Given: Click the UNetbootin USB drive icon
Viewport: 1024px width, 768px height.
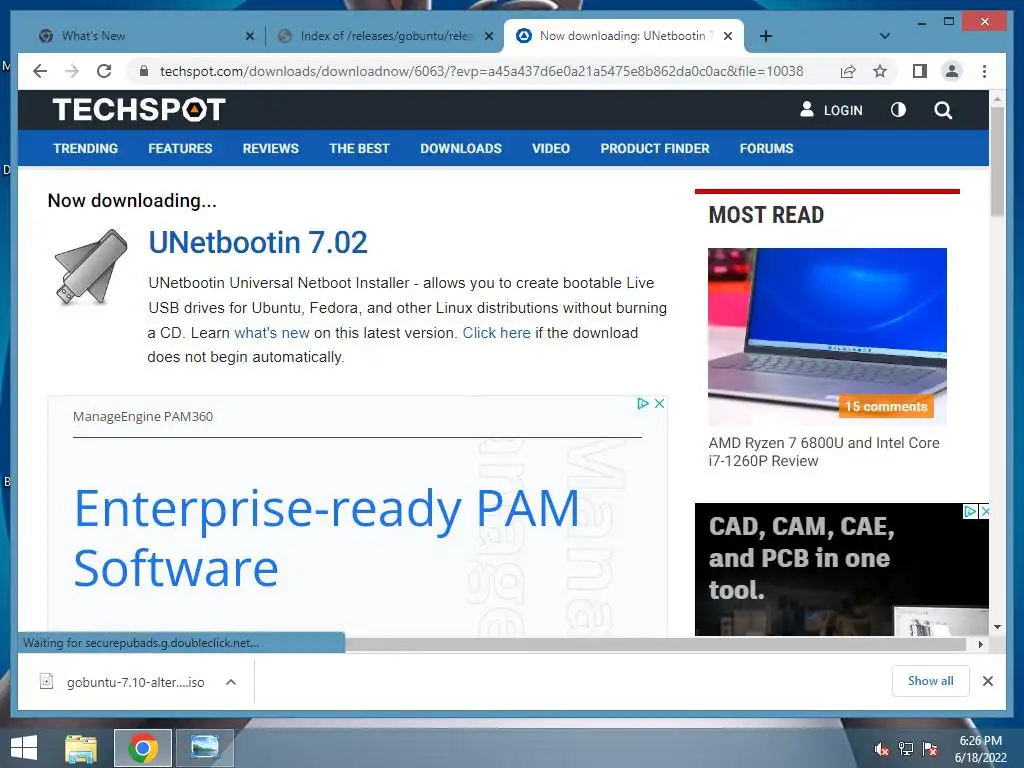Looking at the screenshot, I should (x=91, y=266).
